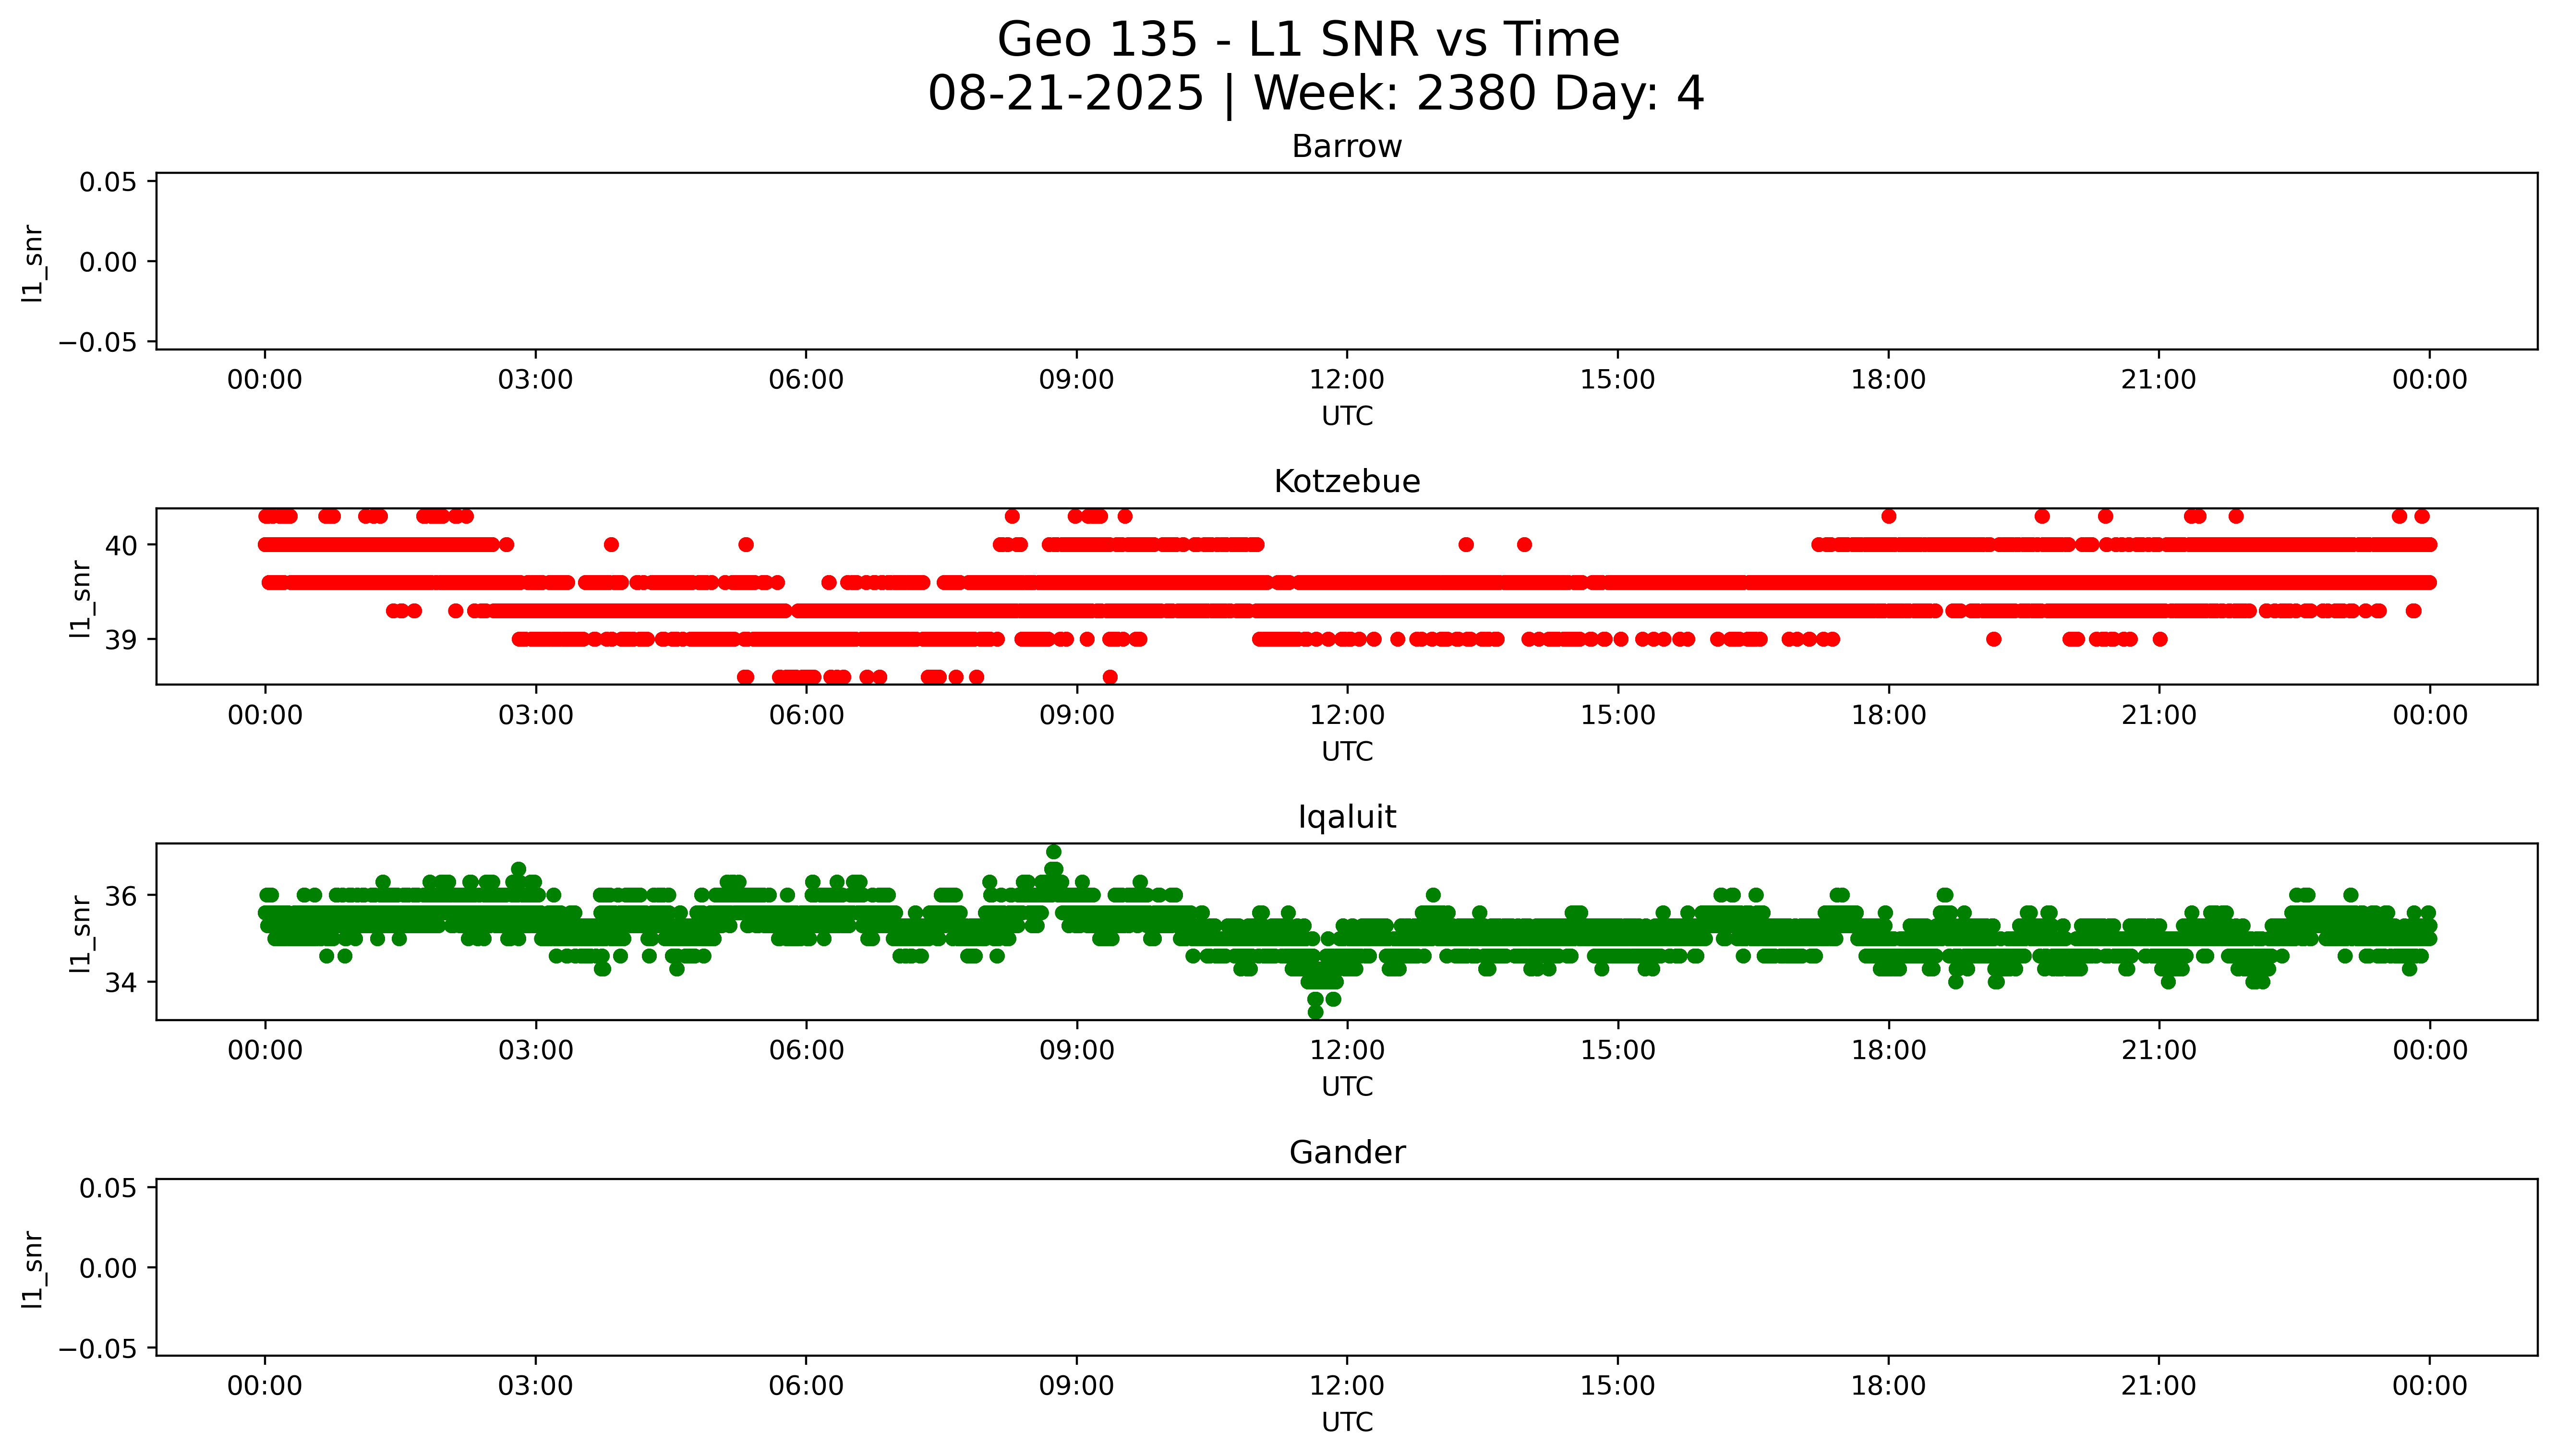Viewport: 2557px width, 1456px height.
Task: Click the 06:00 tick label under the Kotzebue plot
Action: click(x=805, y=715)
